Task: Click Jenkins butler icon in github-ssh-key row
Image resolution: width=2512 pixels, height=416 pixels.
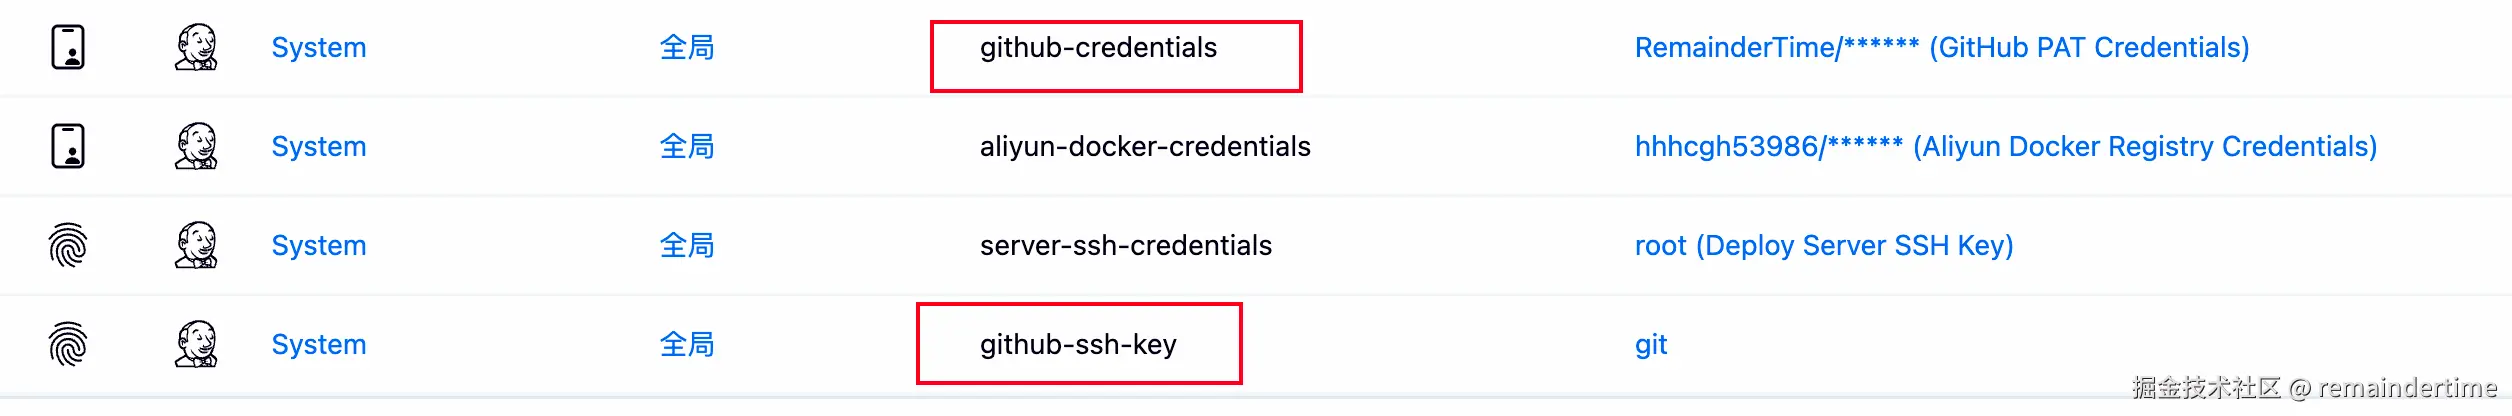Action: 196,344
